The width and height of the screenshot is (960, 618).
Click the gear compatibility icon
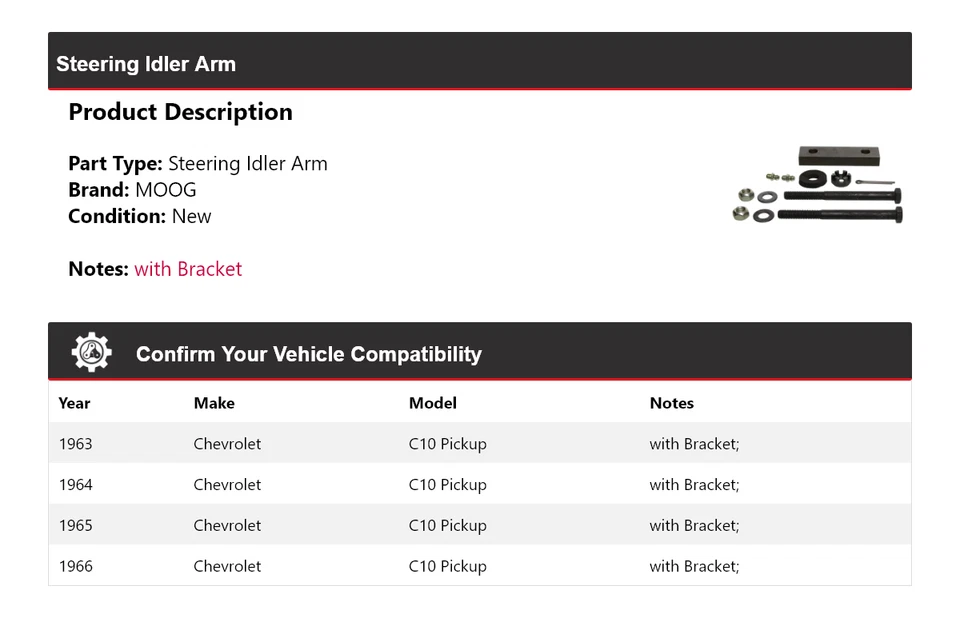point(91,352)
